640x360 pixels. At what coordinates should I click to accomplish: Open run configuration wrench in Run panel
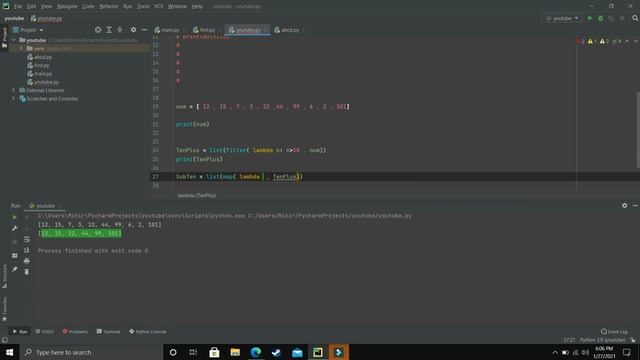tap(15, 228)
